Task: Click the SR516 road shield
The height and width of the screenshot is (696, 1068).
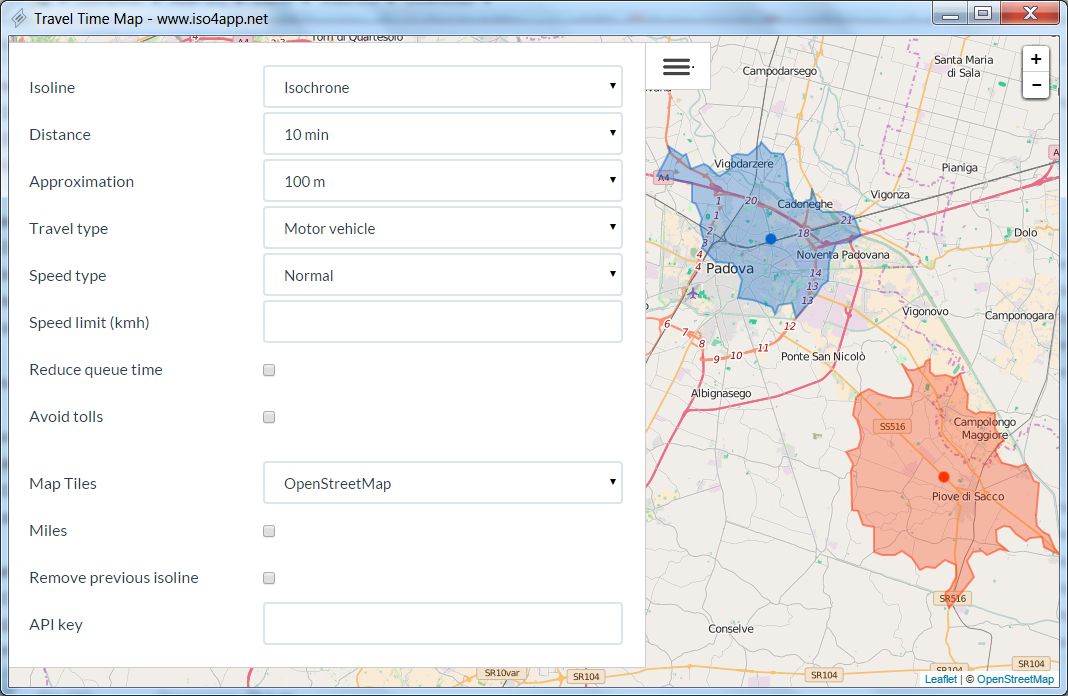Action: (x=952, y=599)
